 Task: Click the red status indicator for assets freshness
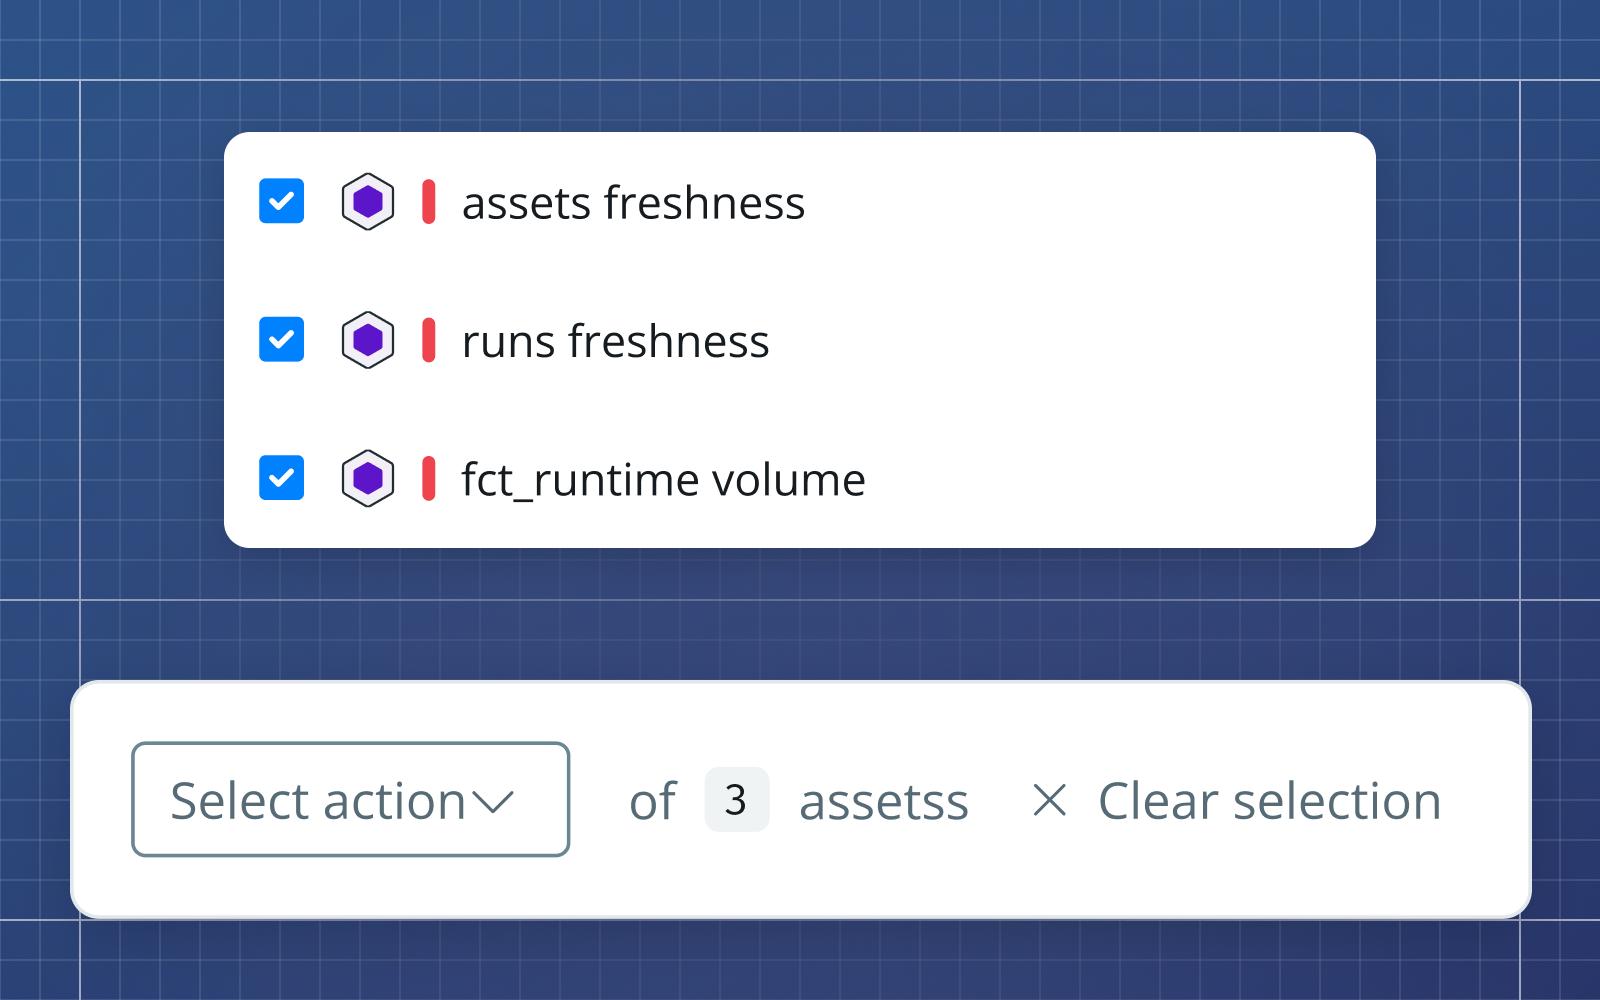click(429, 202)
